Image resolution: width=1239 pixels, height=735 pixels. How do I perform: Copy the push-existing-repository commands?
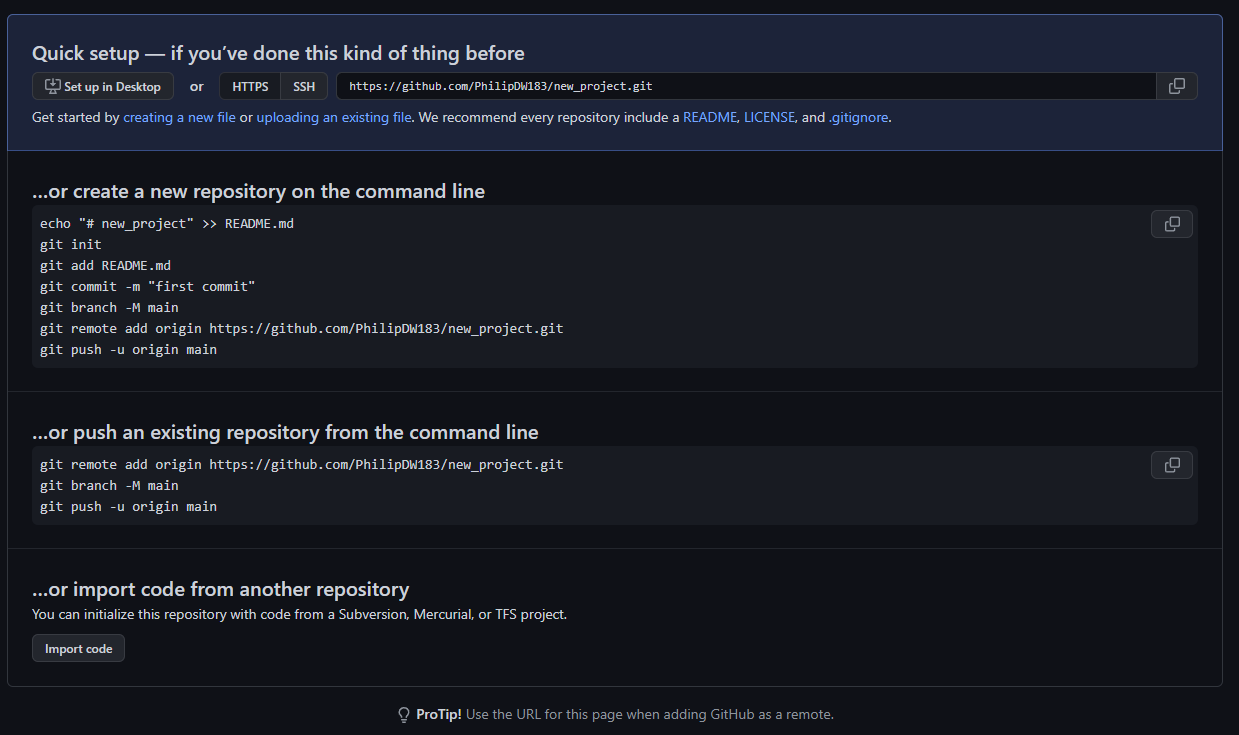click(x=1171, y=464)
